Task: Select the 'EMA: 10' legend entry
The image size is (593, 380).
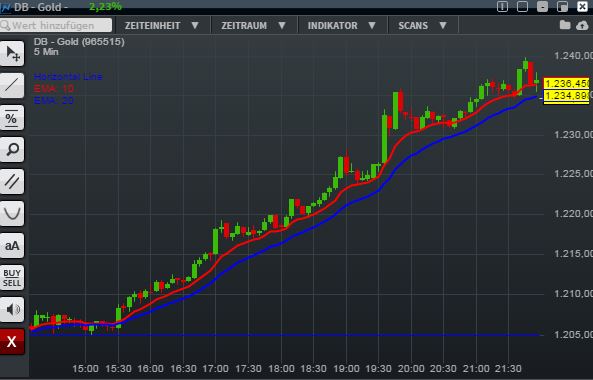Action: point(54,88)
